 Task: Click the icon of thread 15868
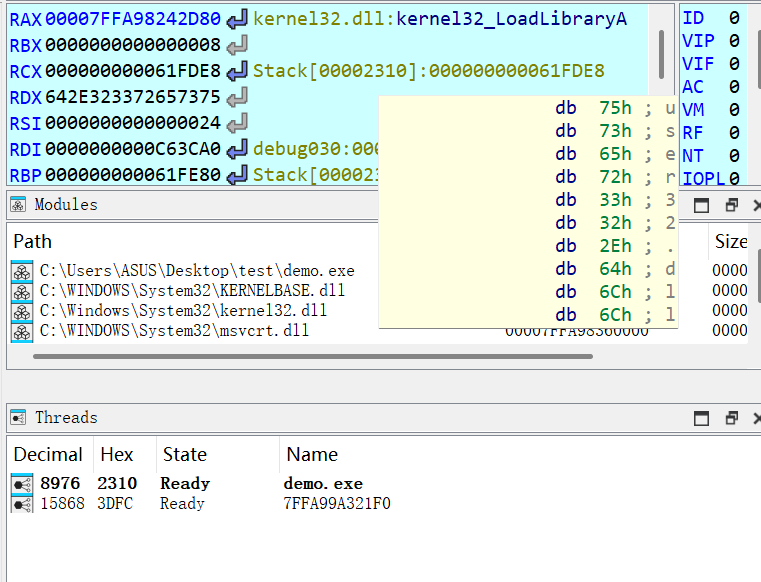[x=22, y=504]
